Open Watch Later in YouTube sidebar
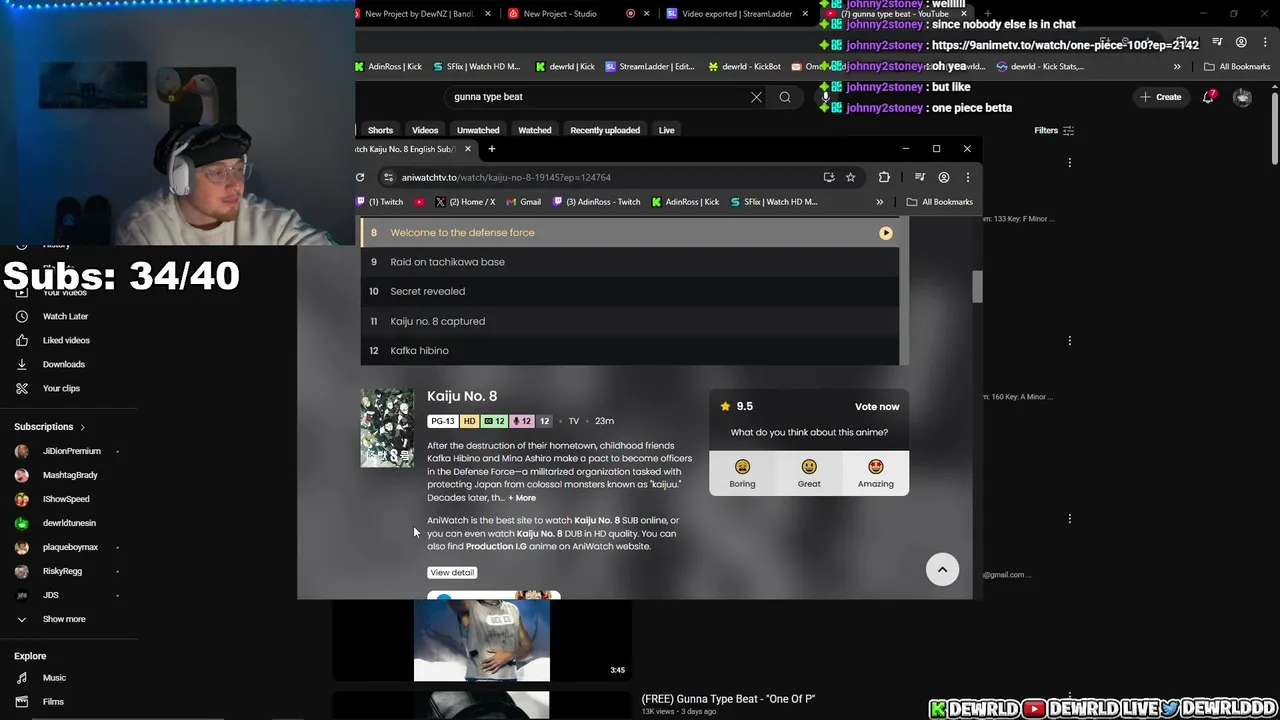 (x=65, y=316)
